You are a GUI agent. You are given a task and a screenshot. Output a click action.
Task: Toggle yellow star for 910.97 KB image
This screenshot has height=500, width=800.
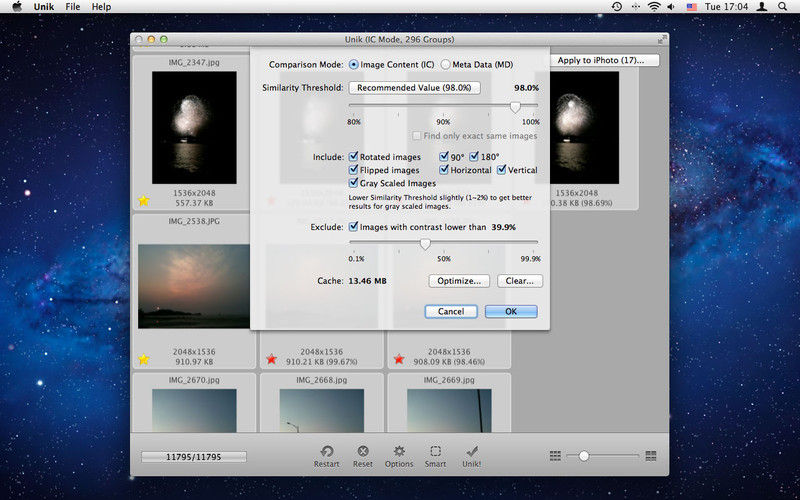tap(144, 360)
